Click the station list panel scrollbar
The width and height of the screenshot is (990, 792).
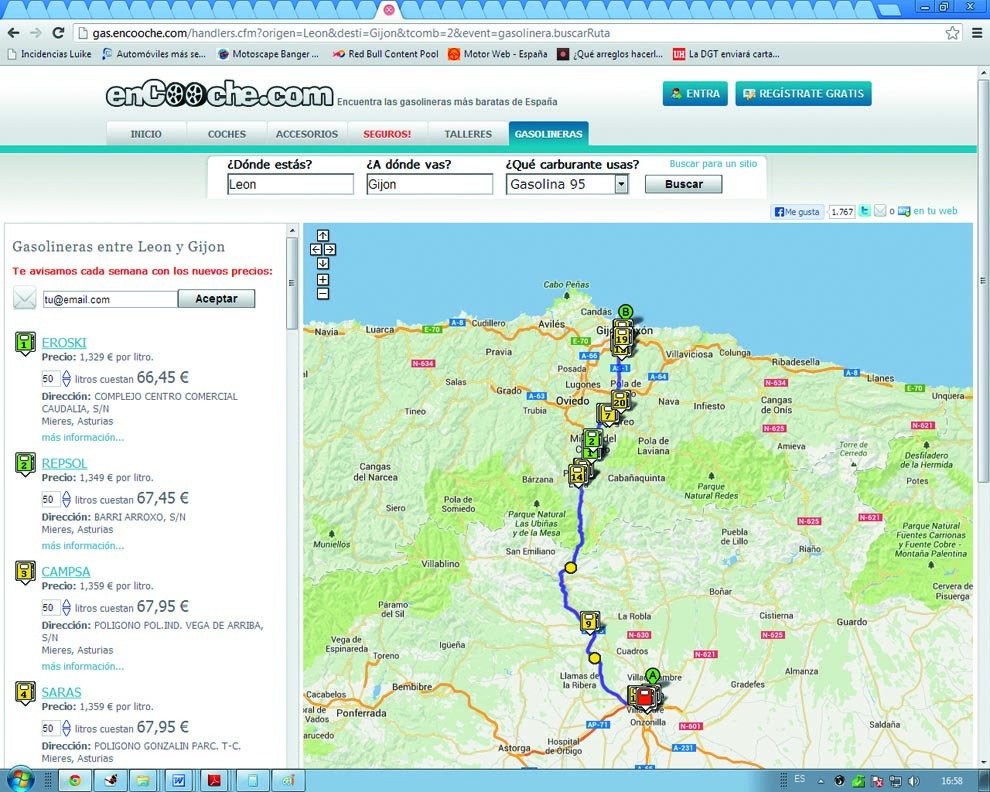(292, 283)
